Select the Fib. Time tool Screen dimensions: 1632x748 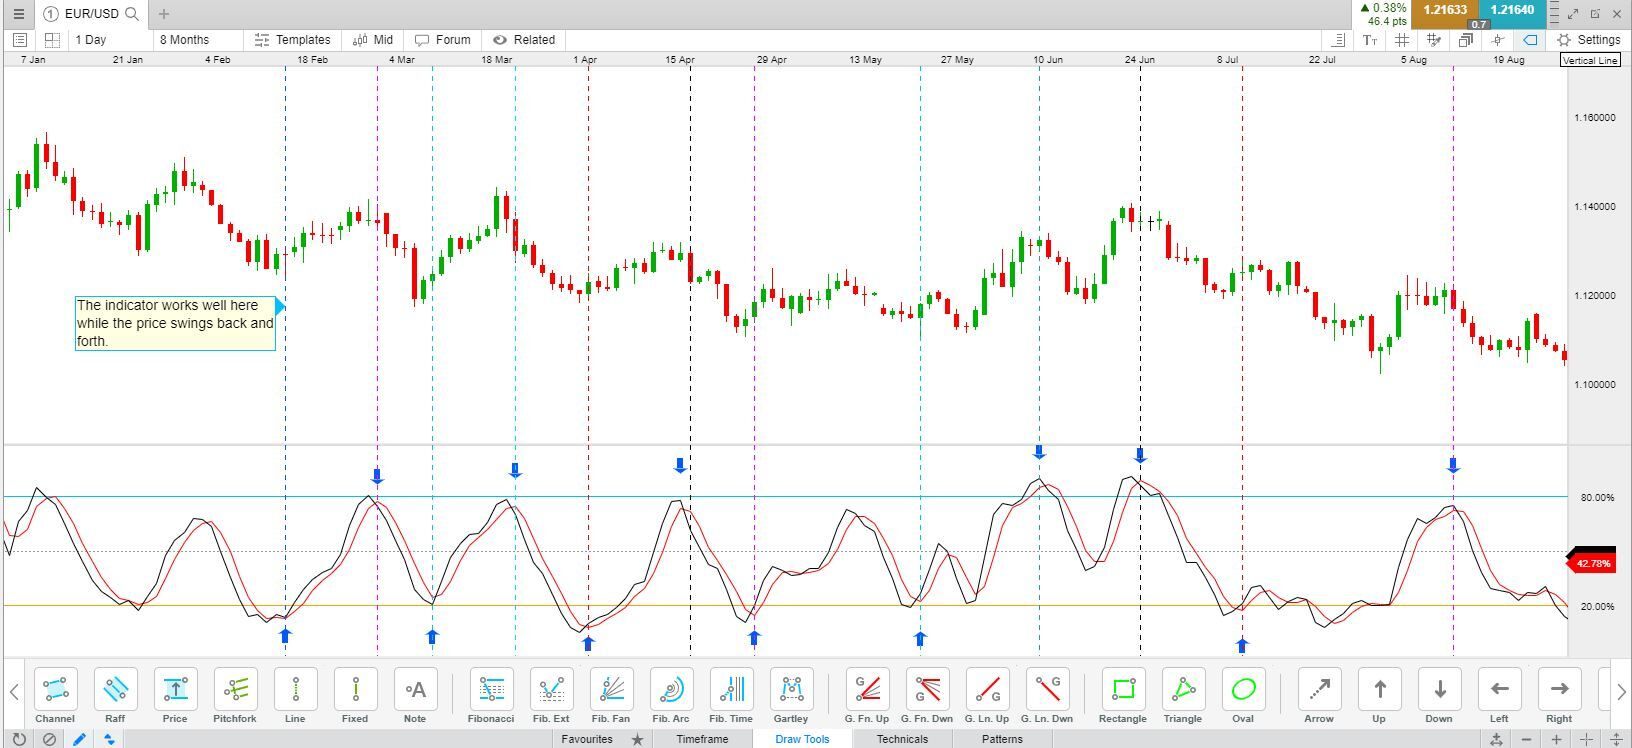pyautogui.click(x=731, y=689)
